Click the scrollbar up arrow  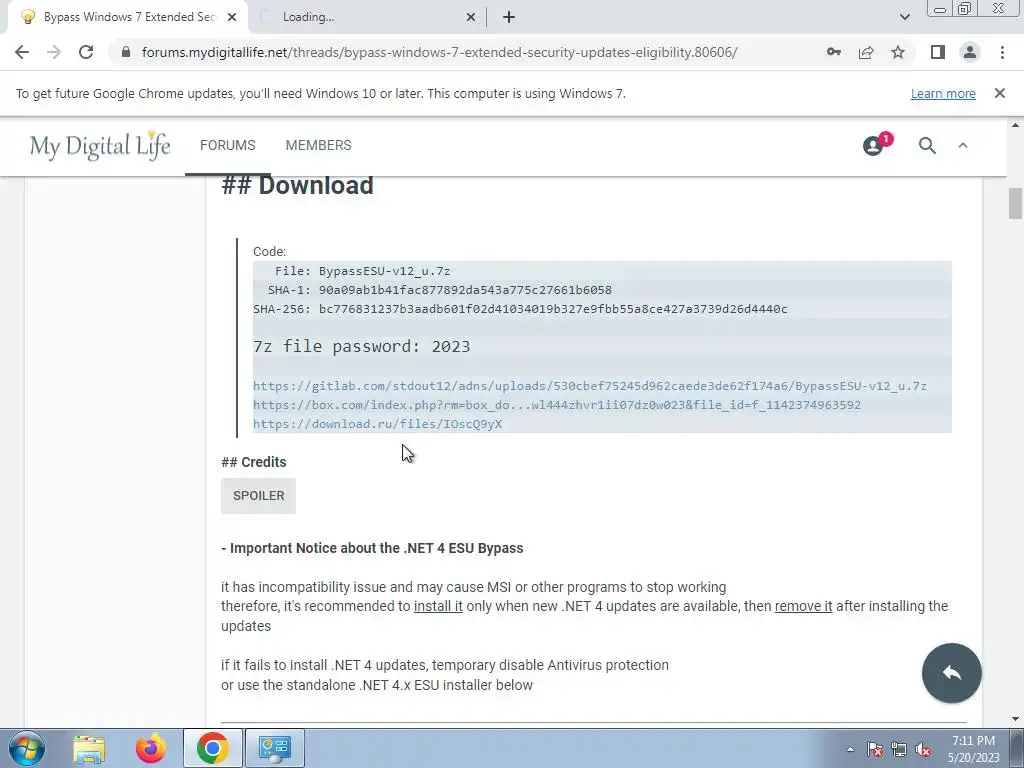tap(1016, 125)
